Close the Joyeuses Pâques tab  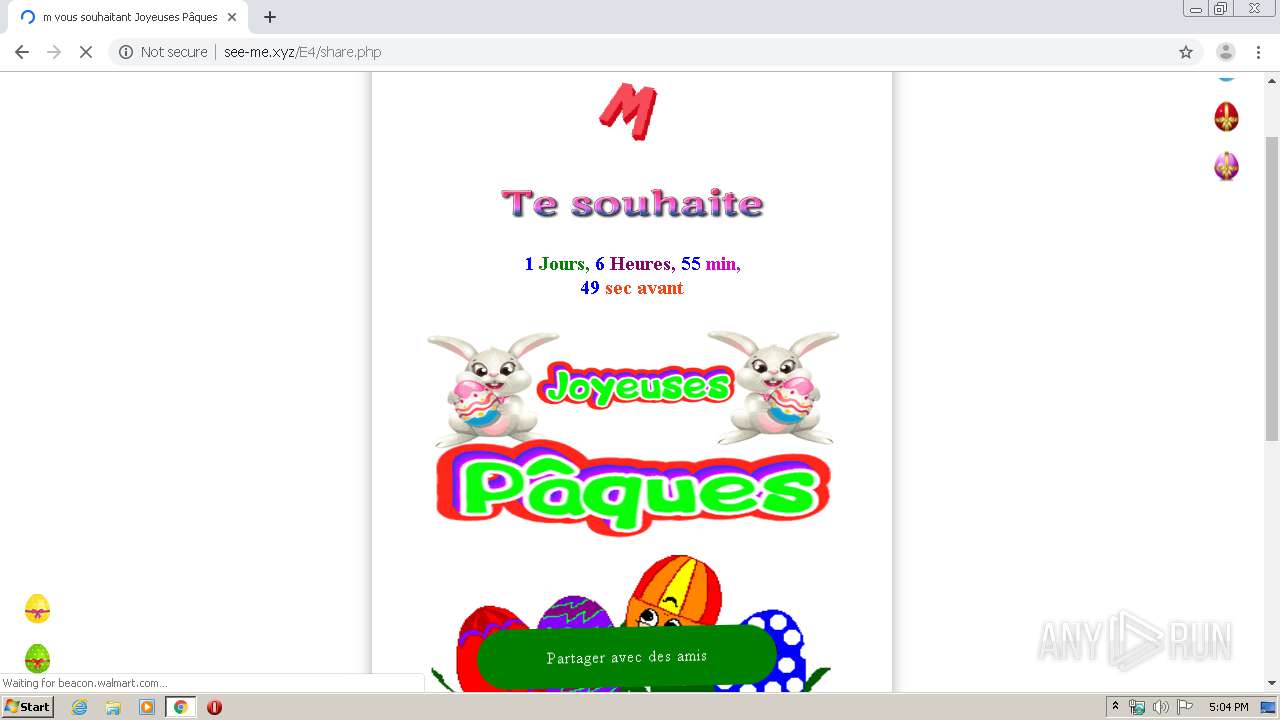click(x=232, y=17)
